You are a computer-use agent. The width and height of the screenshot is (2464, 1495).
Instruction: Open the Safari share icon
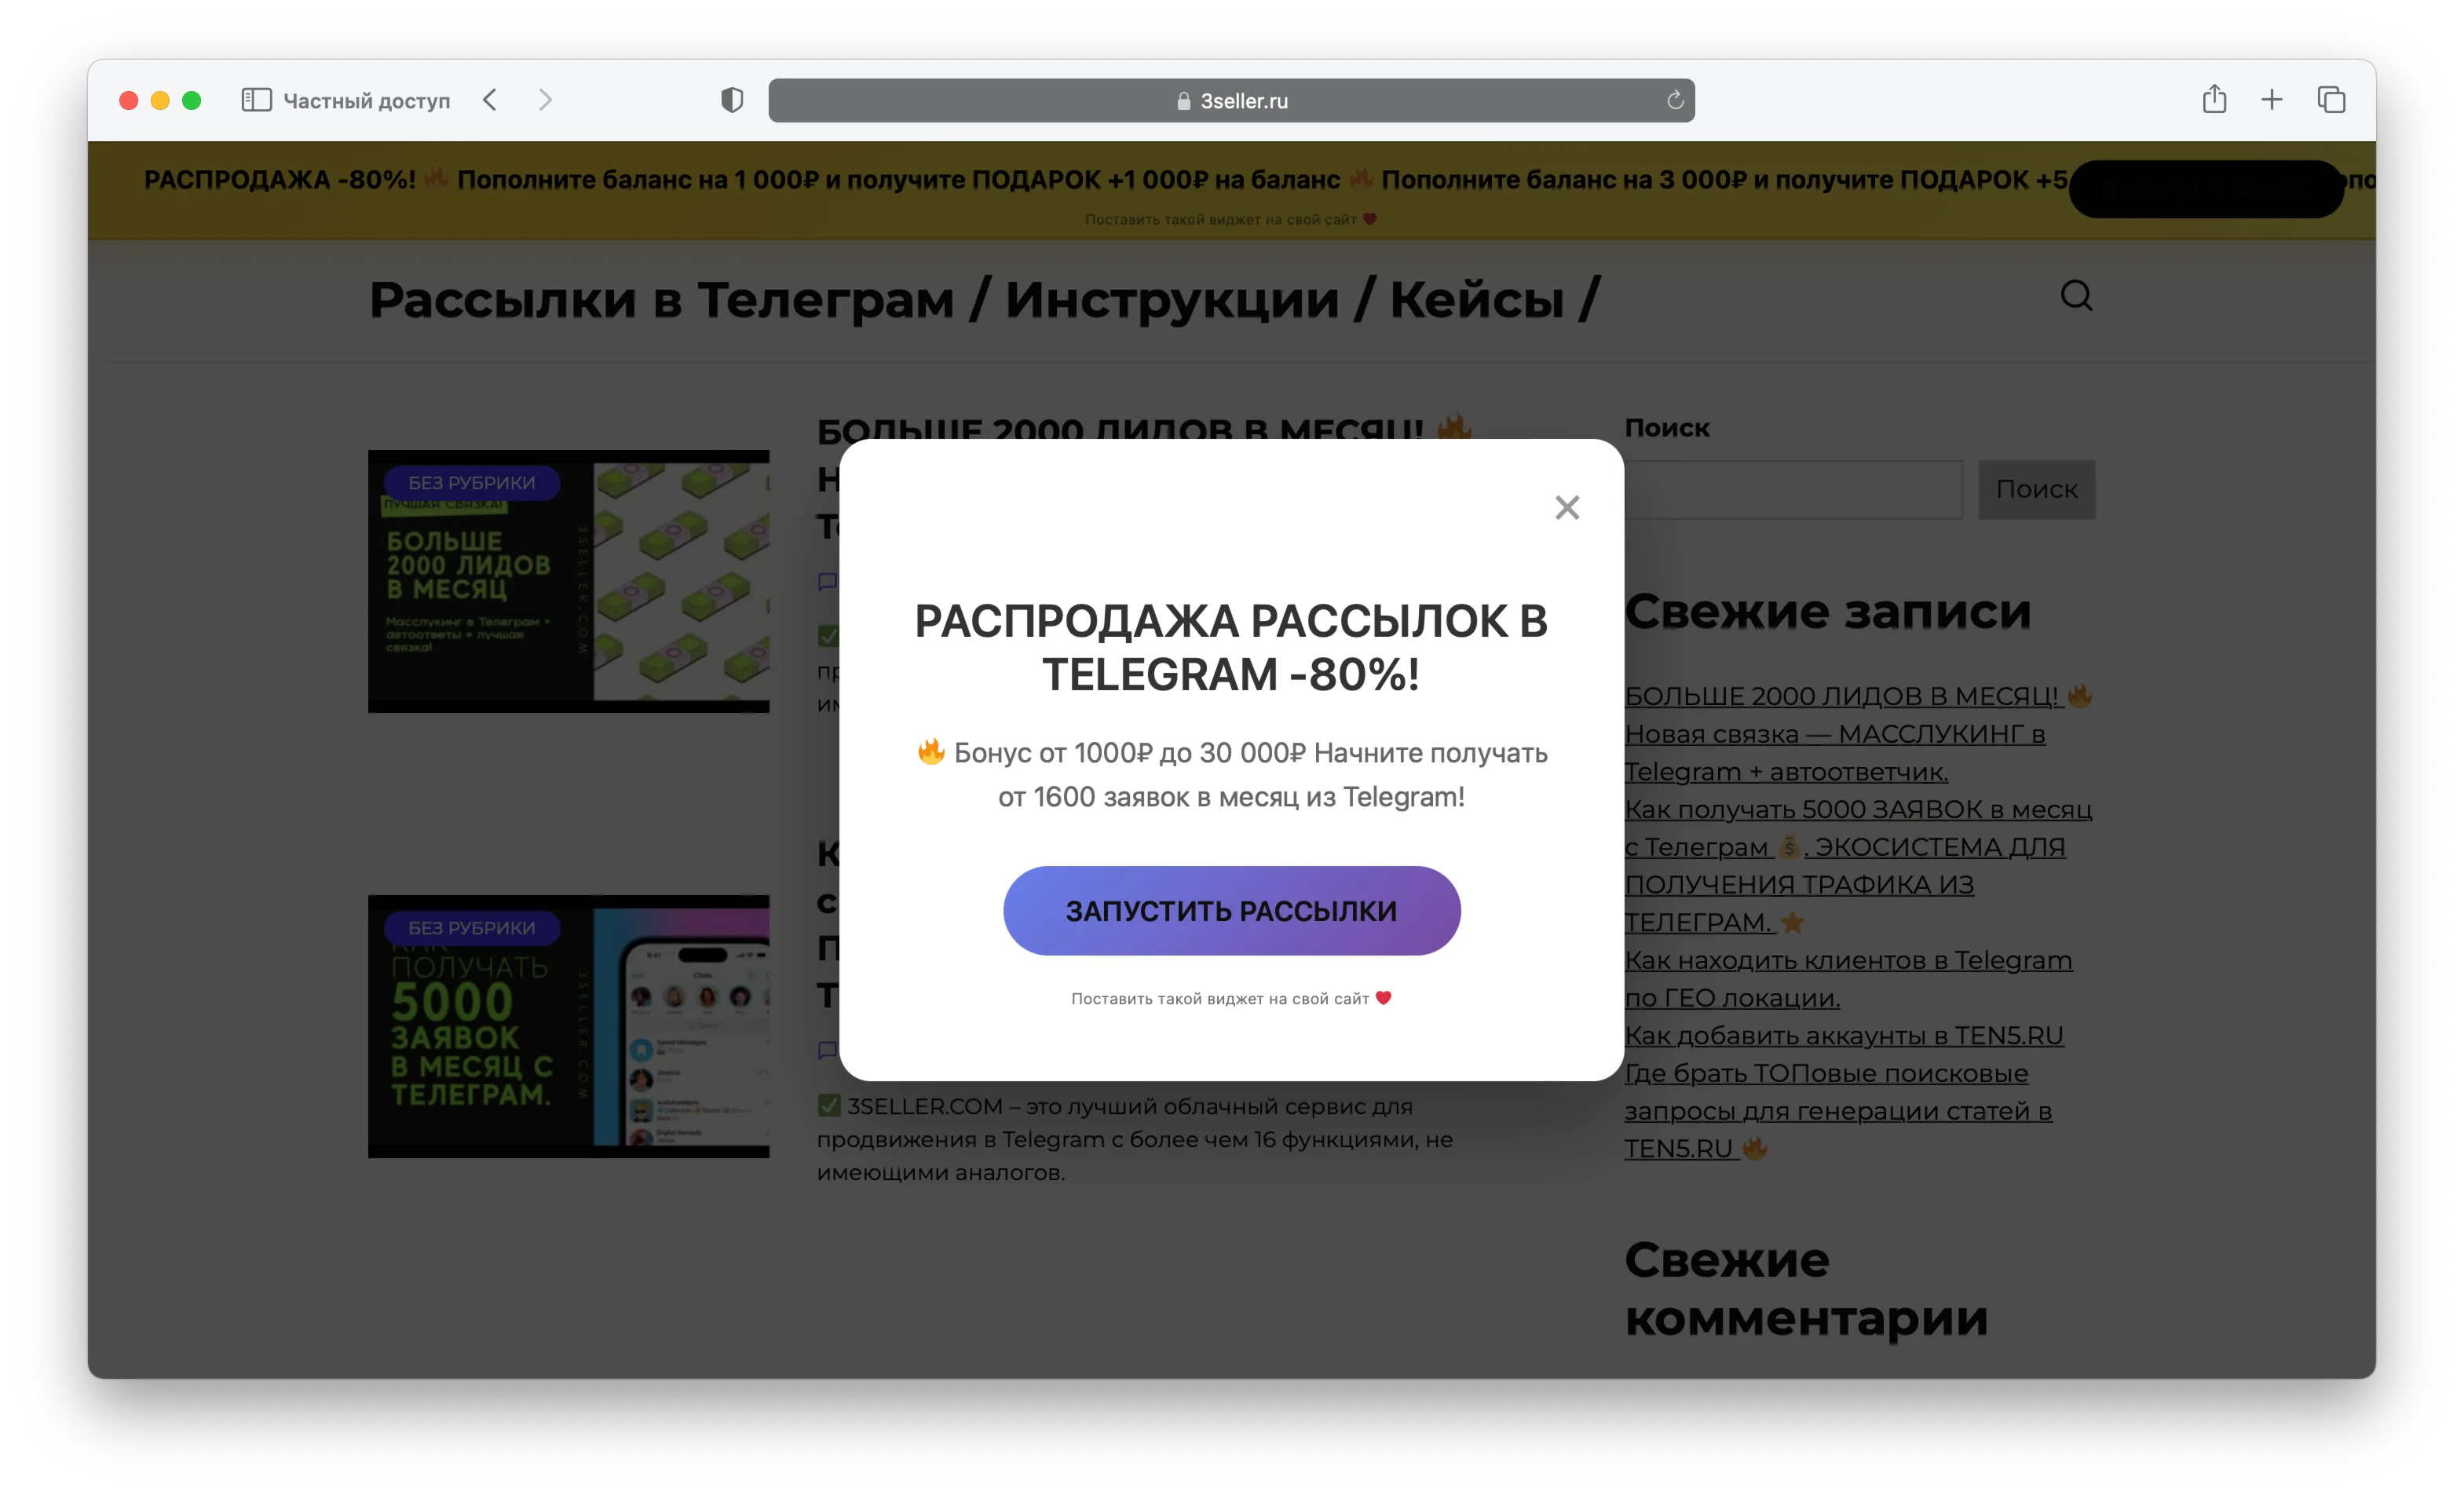(x=2214, y=99)
